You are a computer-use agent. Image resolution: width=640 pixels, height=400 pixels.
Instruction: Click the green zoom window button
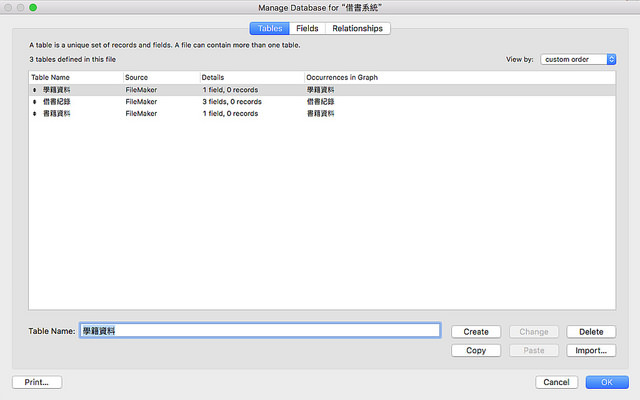point(33,7)
